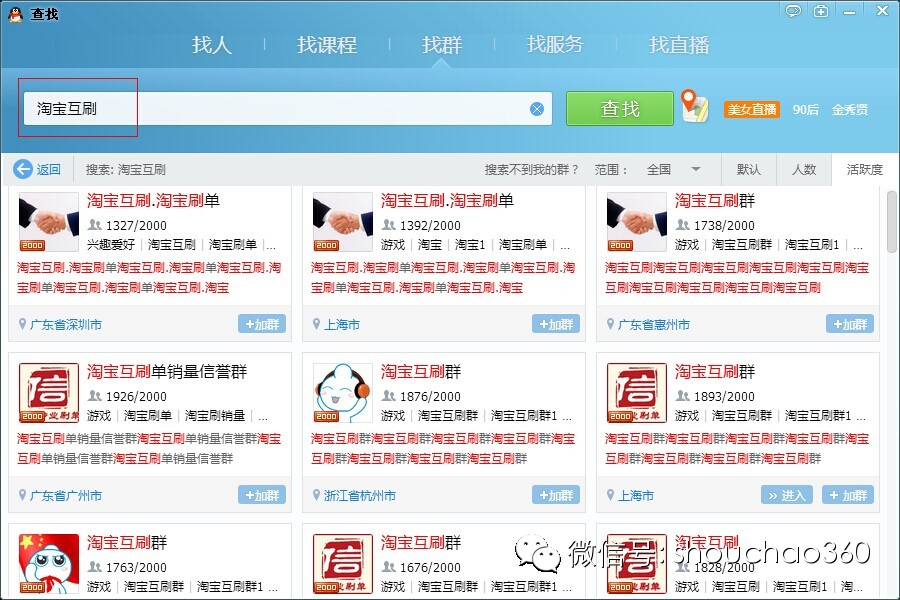Switch to the 找直播 tab
This screenshot has width=900, height=600.
tap(679, 45)
